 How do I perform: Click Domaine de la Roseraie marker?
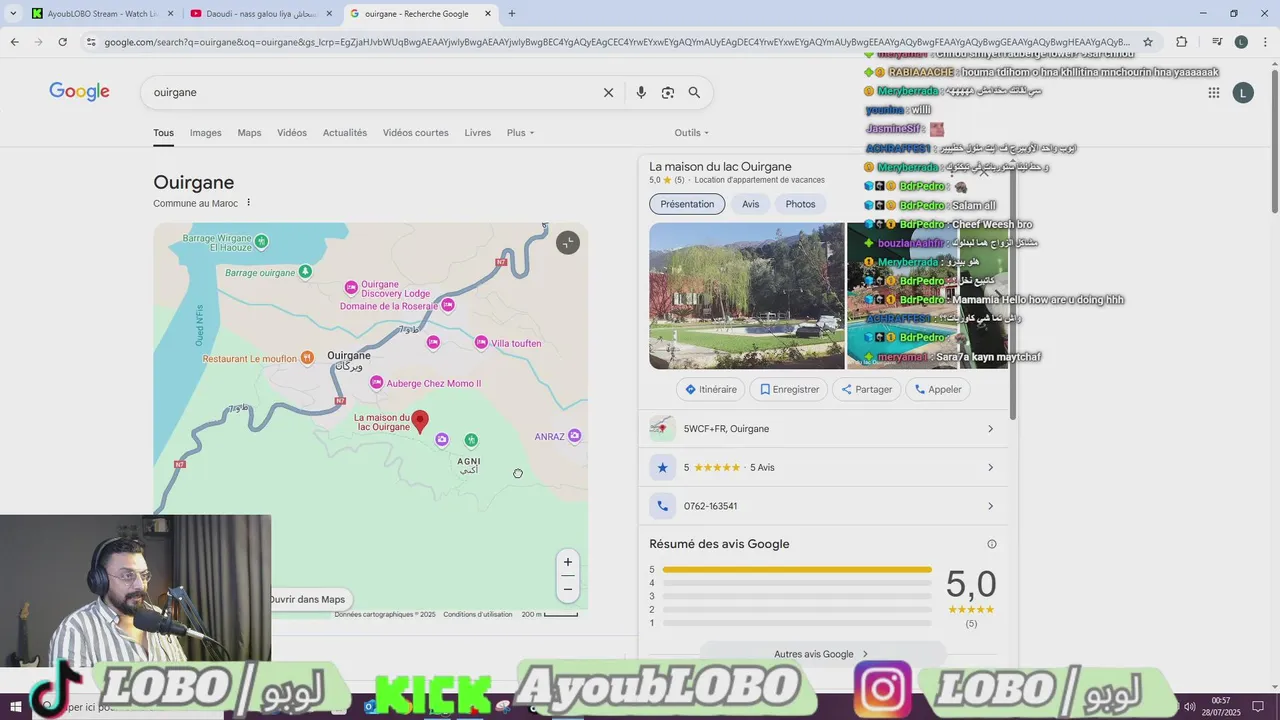pyautogui.click(x=448, y=305)
